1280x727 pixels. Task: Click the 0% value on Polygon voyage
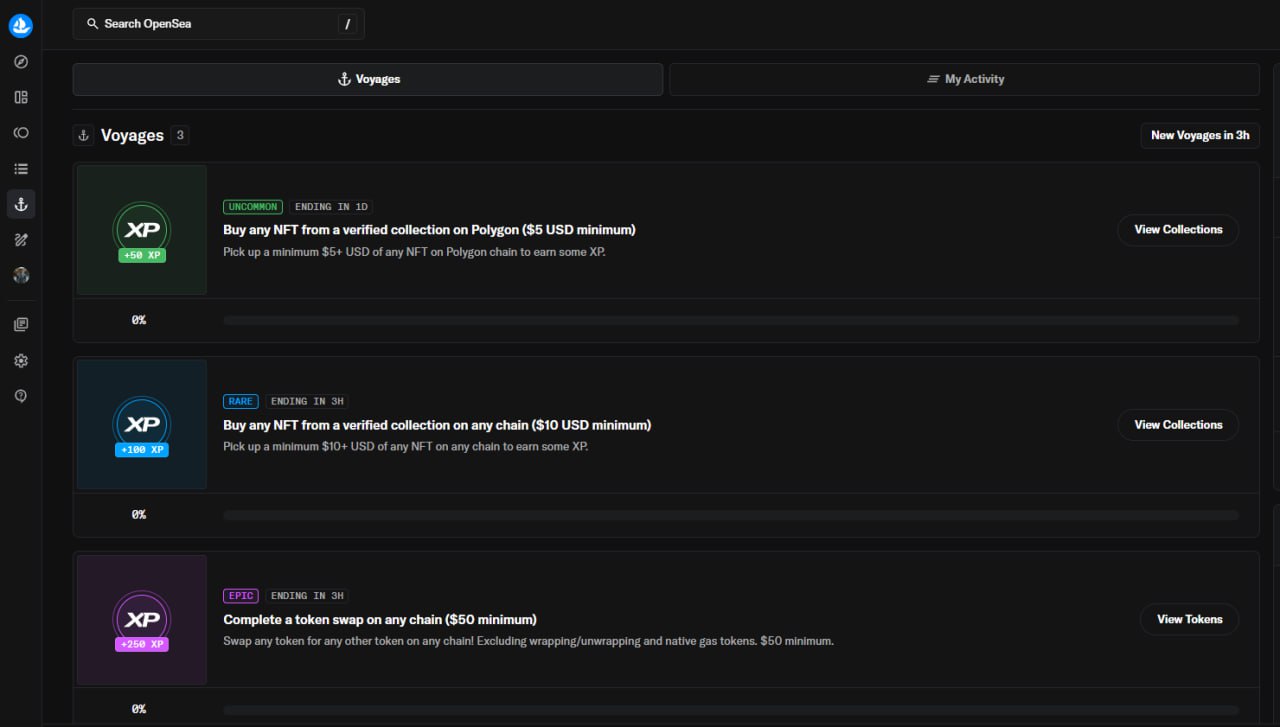coord(139,320)
